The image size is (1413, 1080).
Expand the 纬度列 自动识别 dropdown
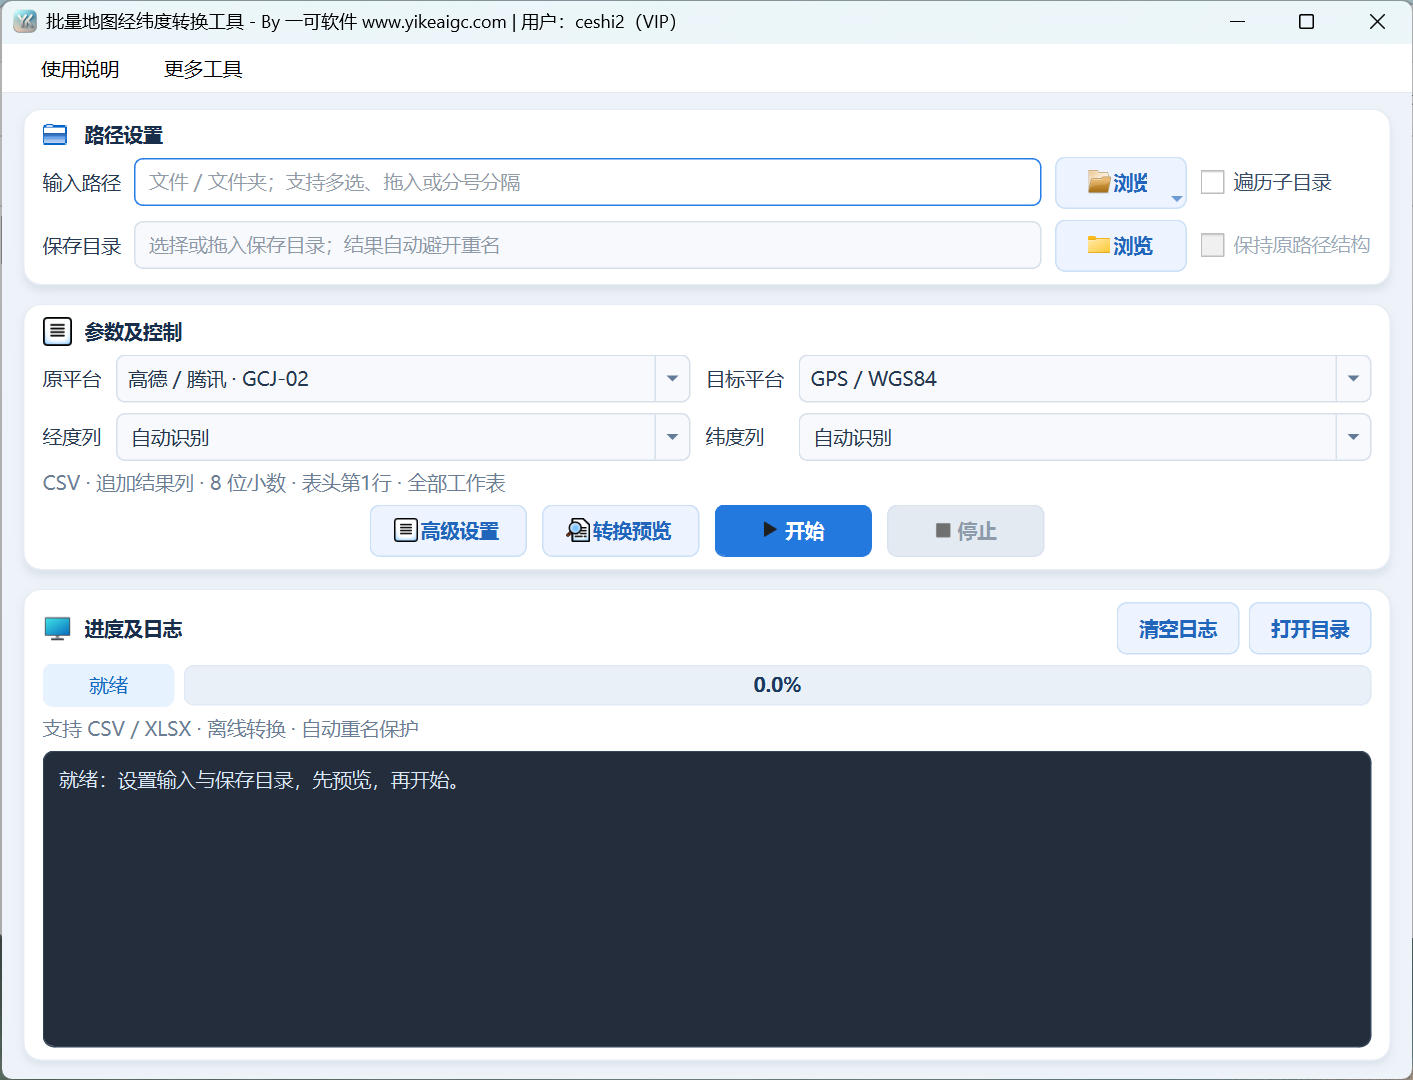[1085, 437]
